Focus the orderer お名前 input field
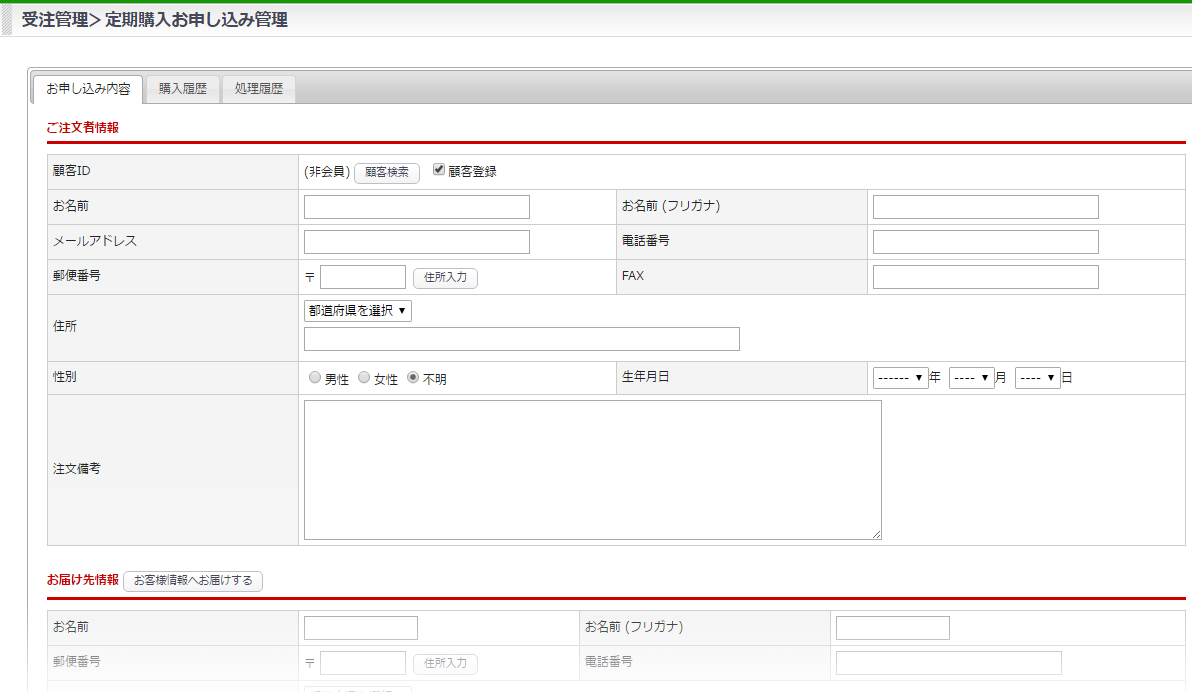 416,207
